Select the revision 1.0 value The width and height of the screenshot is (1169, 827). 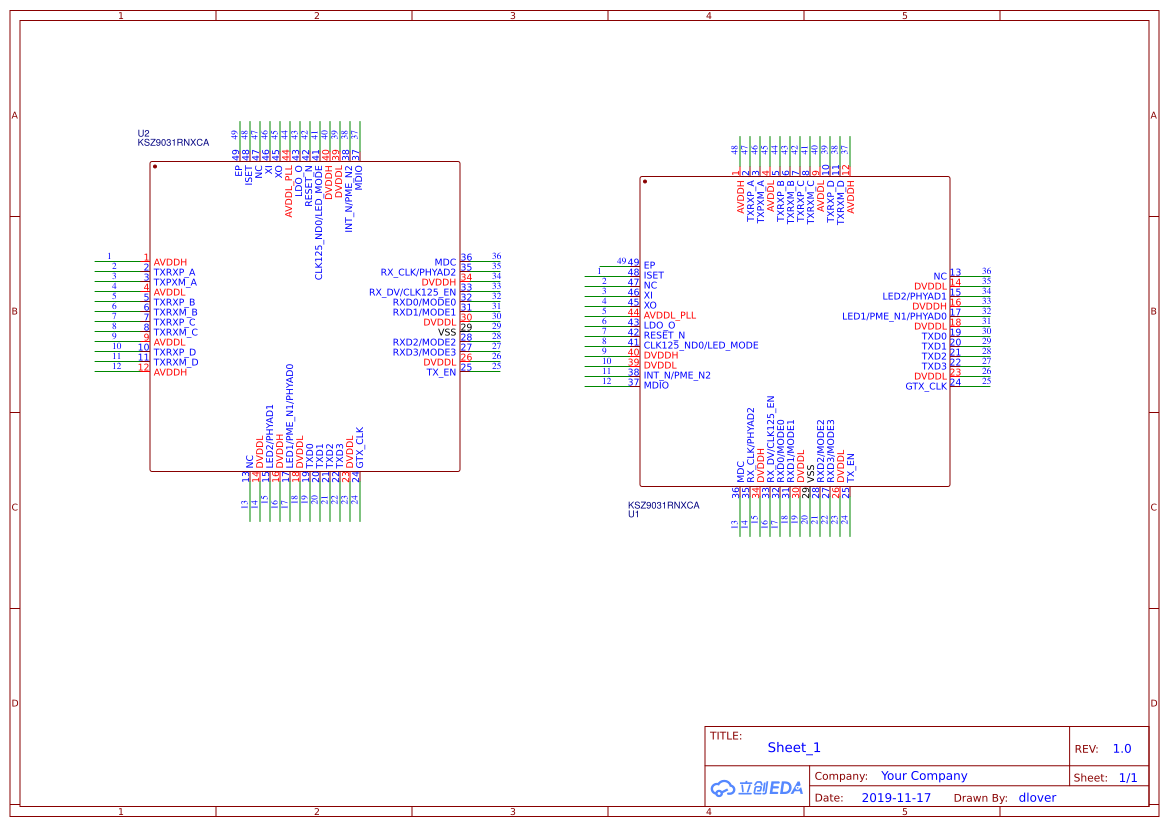pyautogui.click(x=1122, y=749)
